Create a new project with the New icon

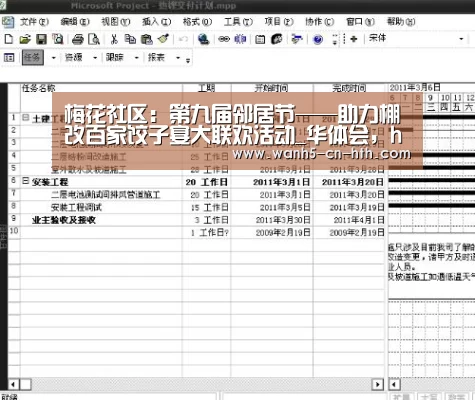click(9, 39)
